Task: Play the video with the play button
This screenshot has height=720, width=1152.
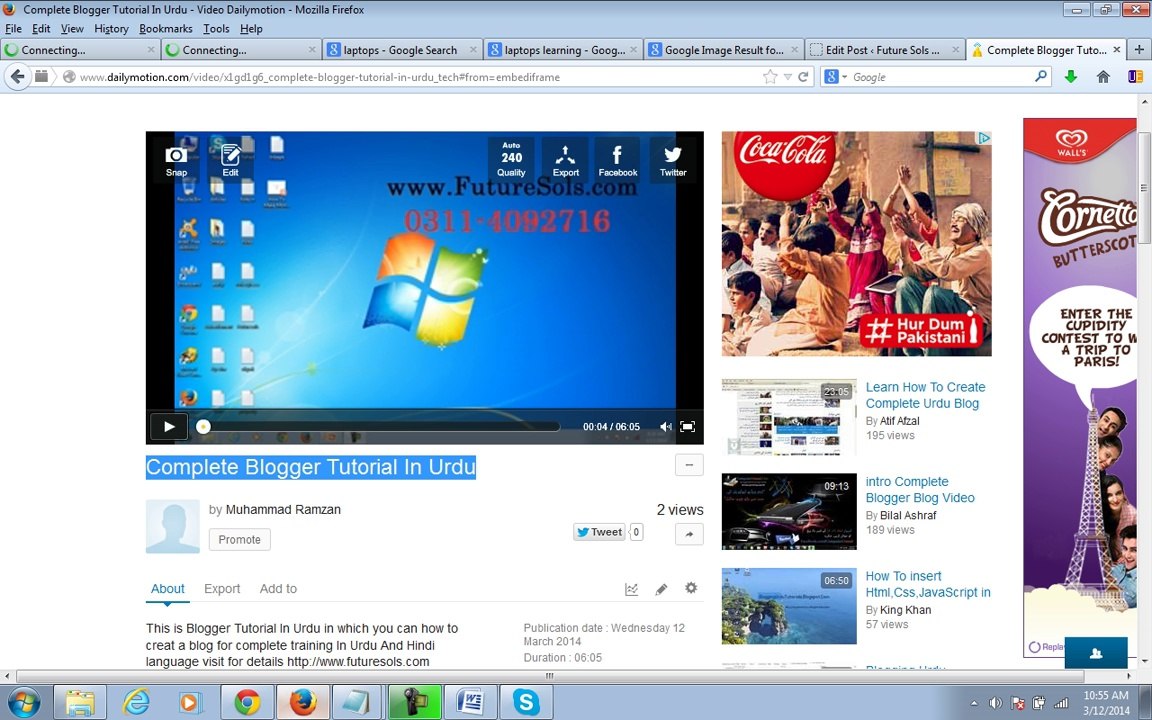Action: coord(169,426)
